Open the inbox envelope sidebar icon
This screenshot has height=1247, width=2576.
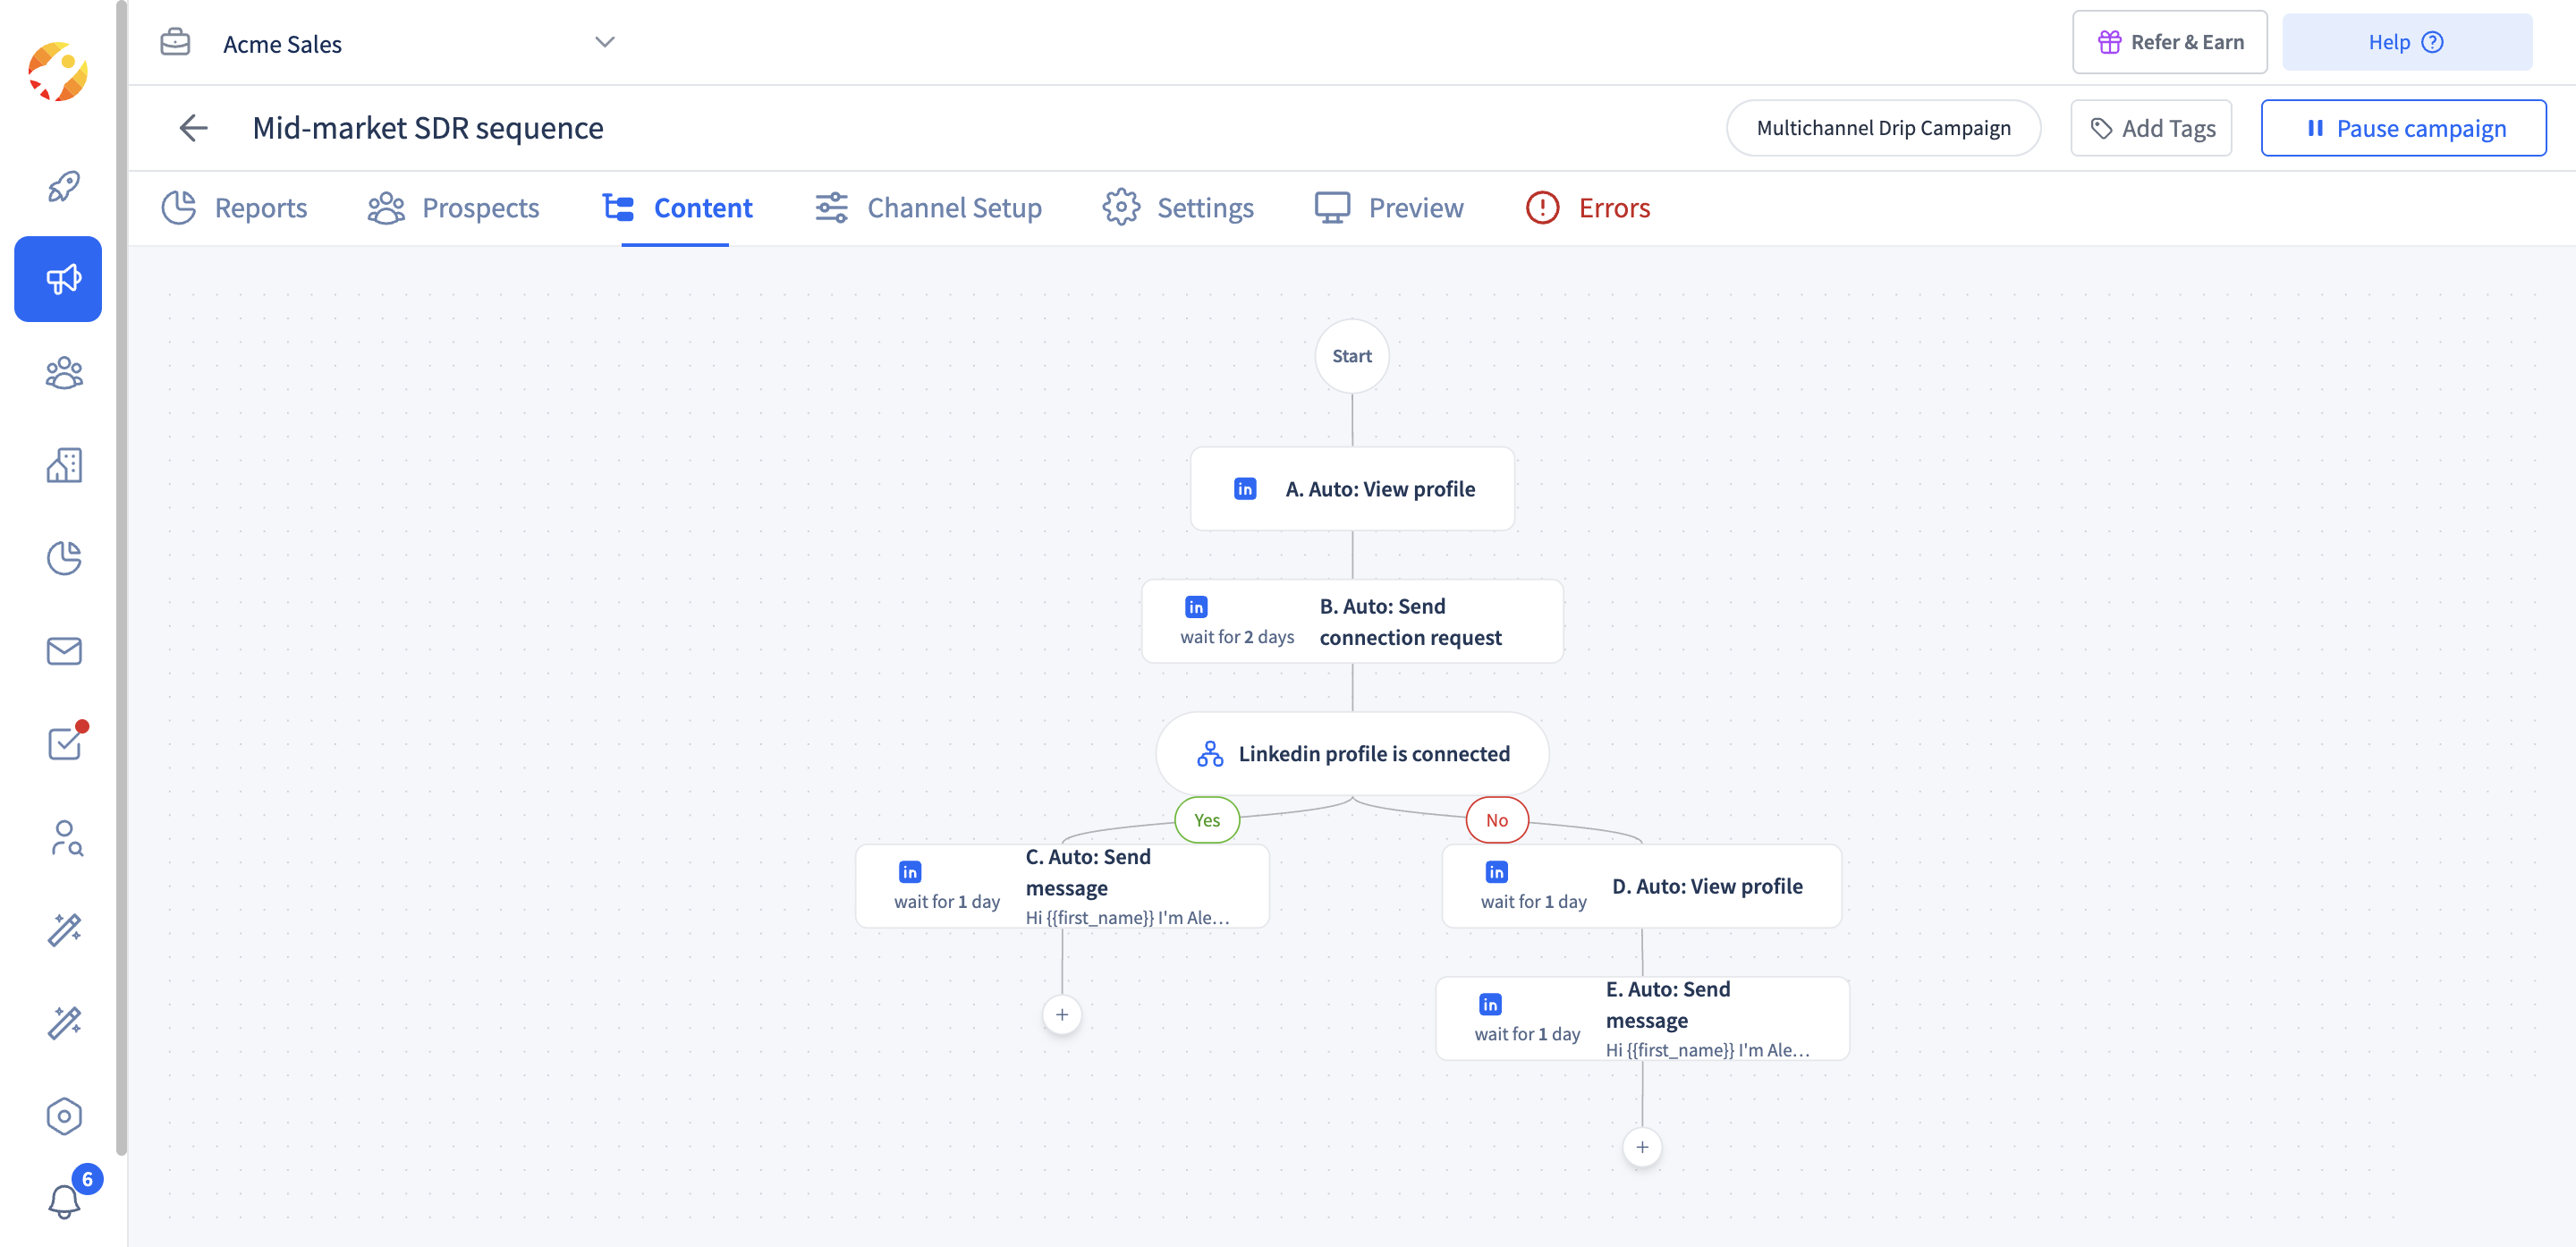pyautogui.click(x=64, y=651)
